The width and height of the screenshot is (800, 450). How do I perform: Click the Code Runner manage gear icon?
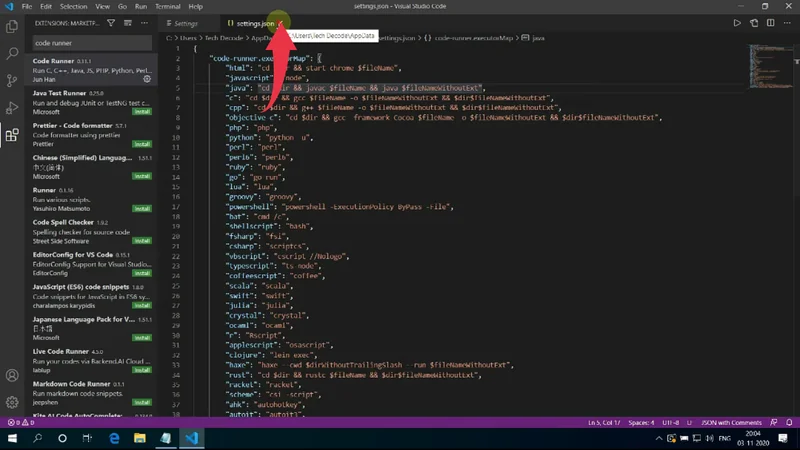tap(147, 79)
